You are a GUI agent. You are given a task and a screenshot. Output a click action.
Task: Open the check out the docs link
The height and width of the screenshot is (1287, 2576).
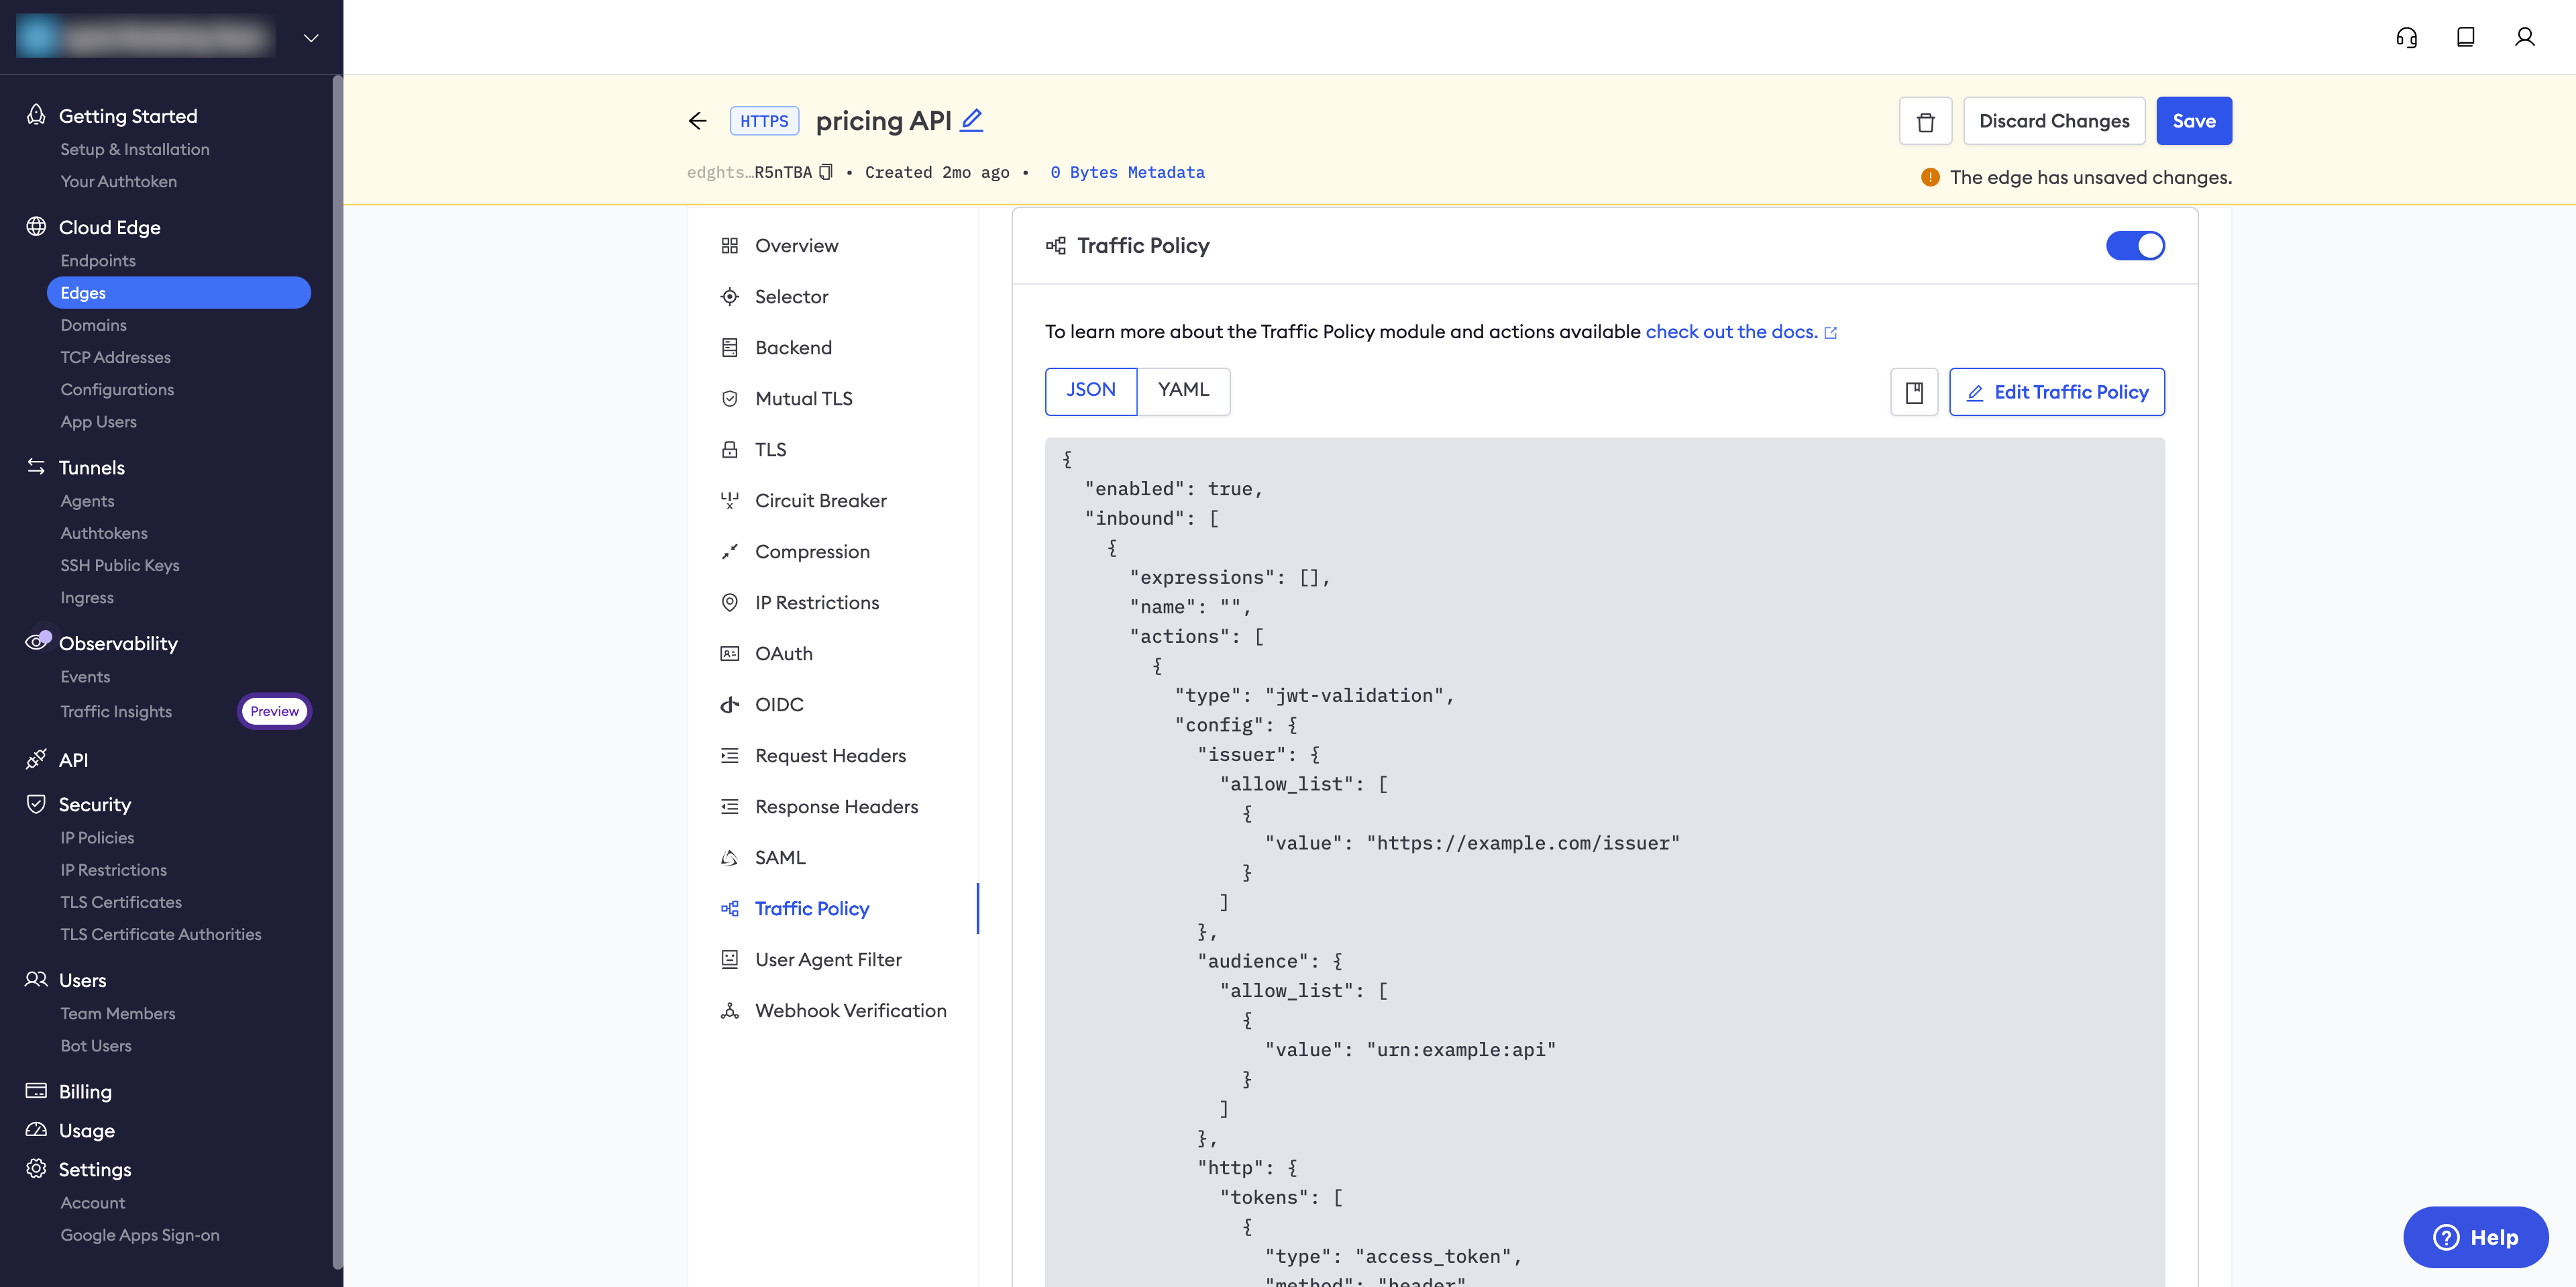pos(1731,332)
